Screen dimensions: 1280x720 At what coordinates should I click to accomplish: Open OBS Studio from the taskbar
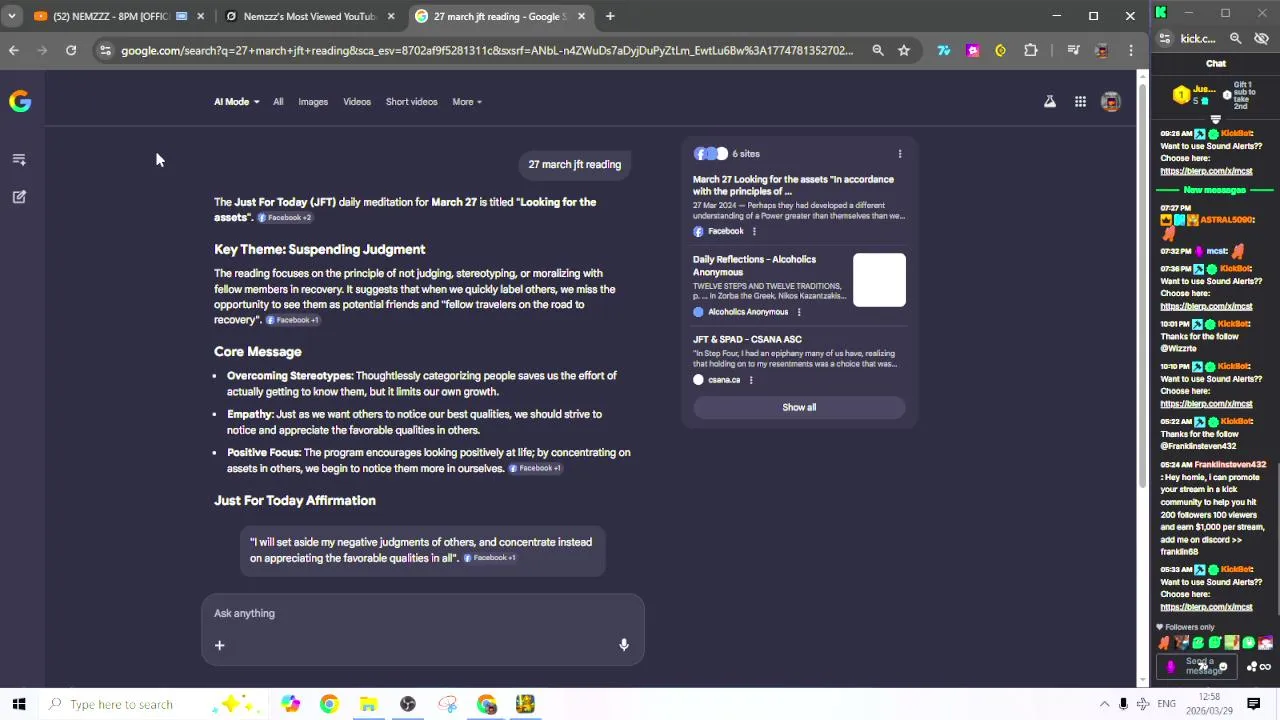[408, 704]
